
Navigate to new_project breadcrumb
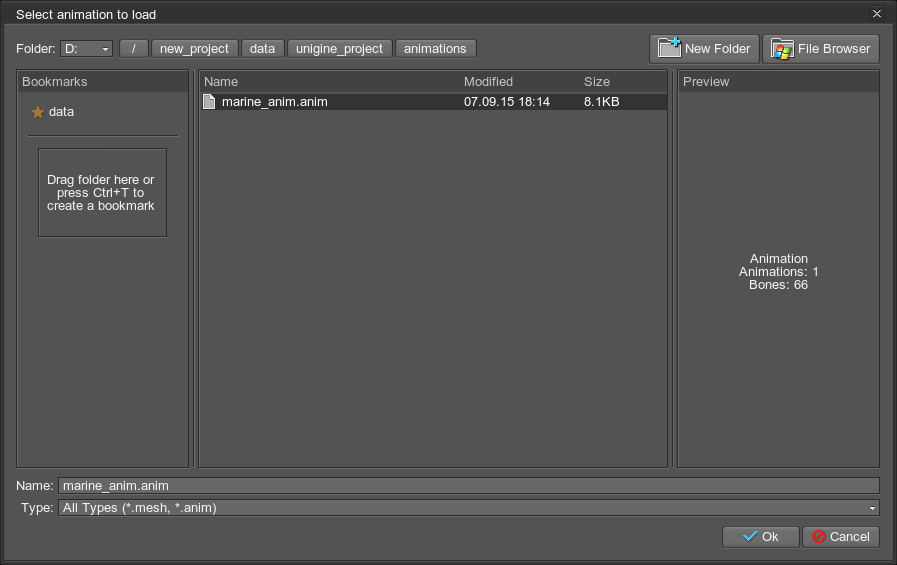tap(194, 49)
